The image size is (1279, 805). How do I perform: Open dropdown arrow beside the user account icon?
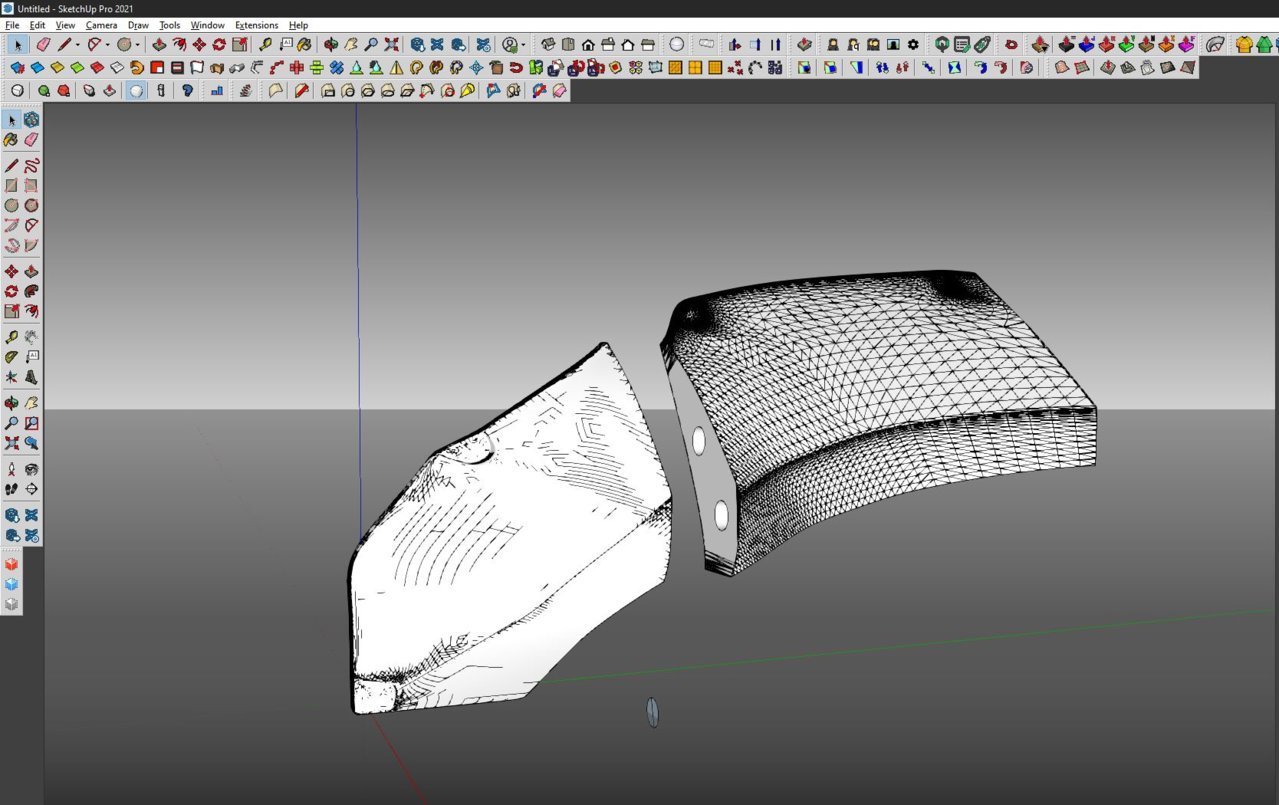(524, 45)
